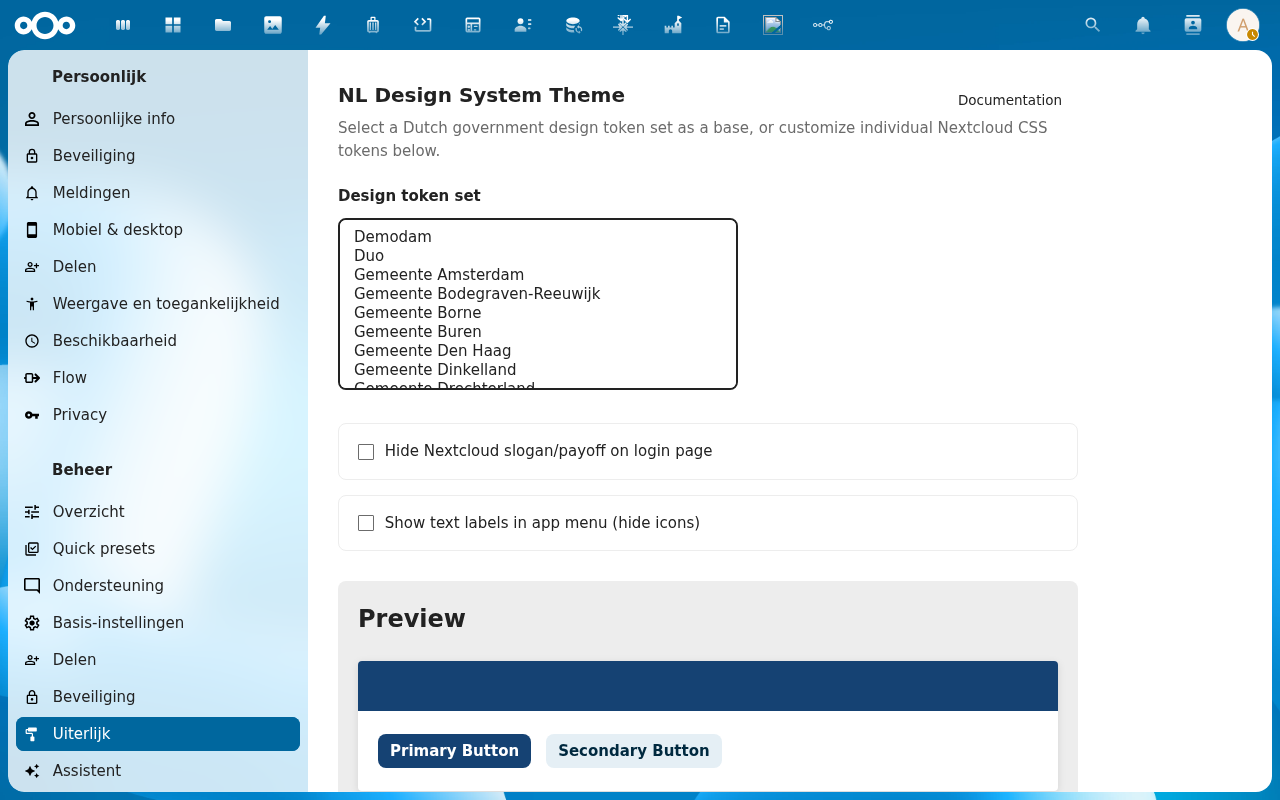The image size is (1280, 800).
Task: Go to Persoonlijke info settings
Action: point(158,119)
